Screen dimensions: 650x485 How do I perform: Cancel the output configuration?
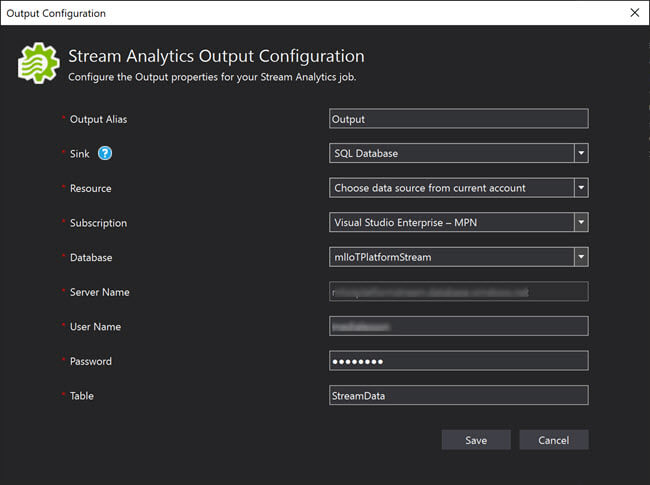coord(554,440)
